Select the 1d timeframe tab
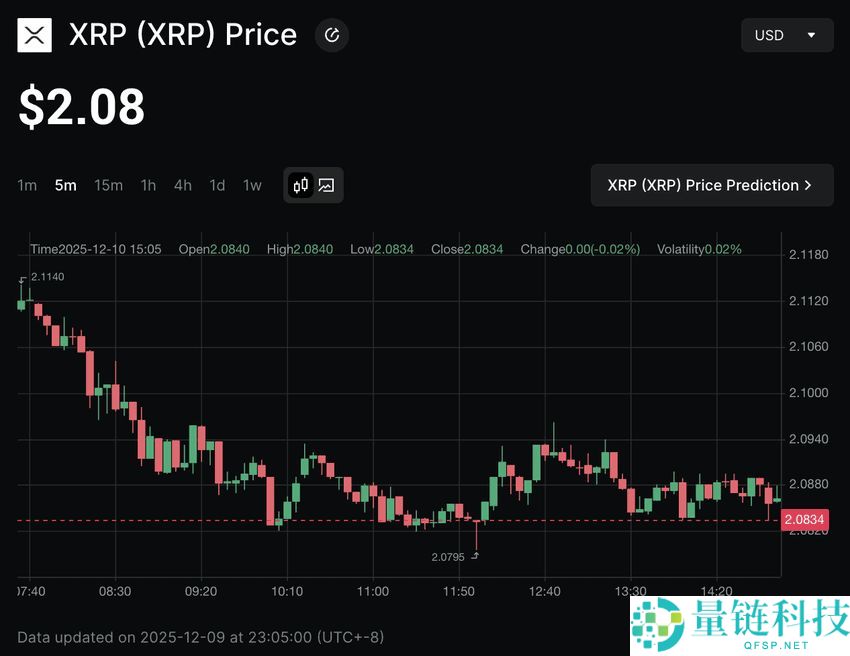Screen dimensions: 850x656 click(217, 185)
